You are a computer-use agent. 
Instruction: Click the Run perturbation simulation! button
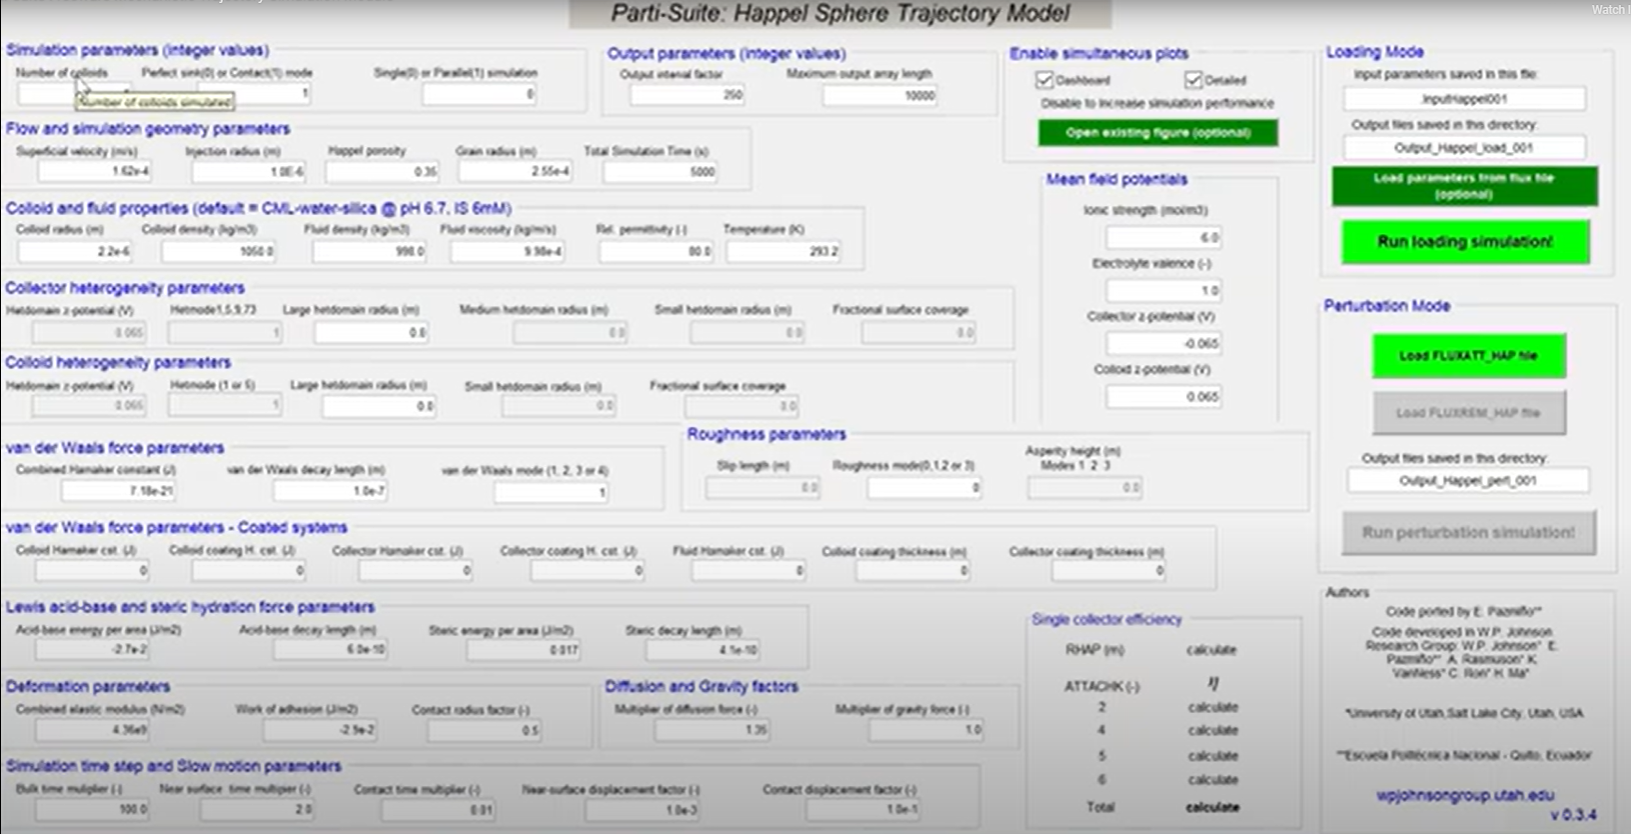coord(1468,533)
